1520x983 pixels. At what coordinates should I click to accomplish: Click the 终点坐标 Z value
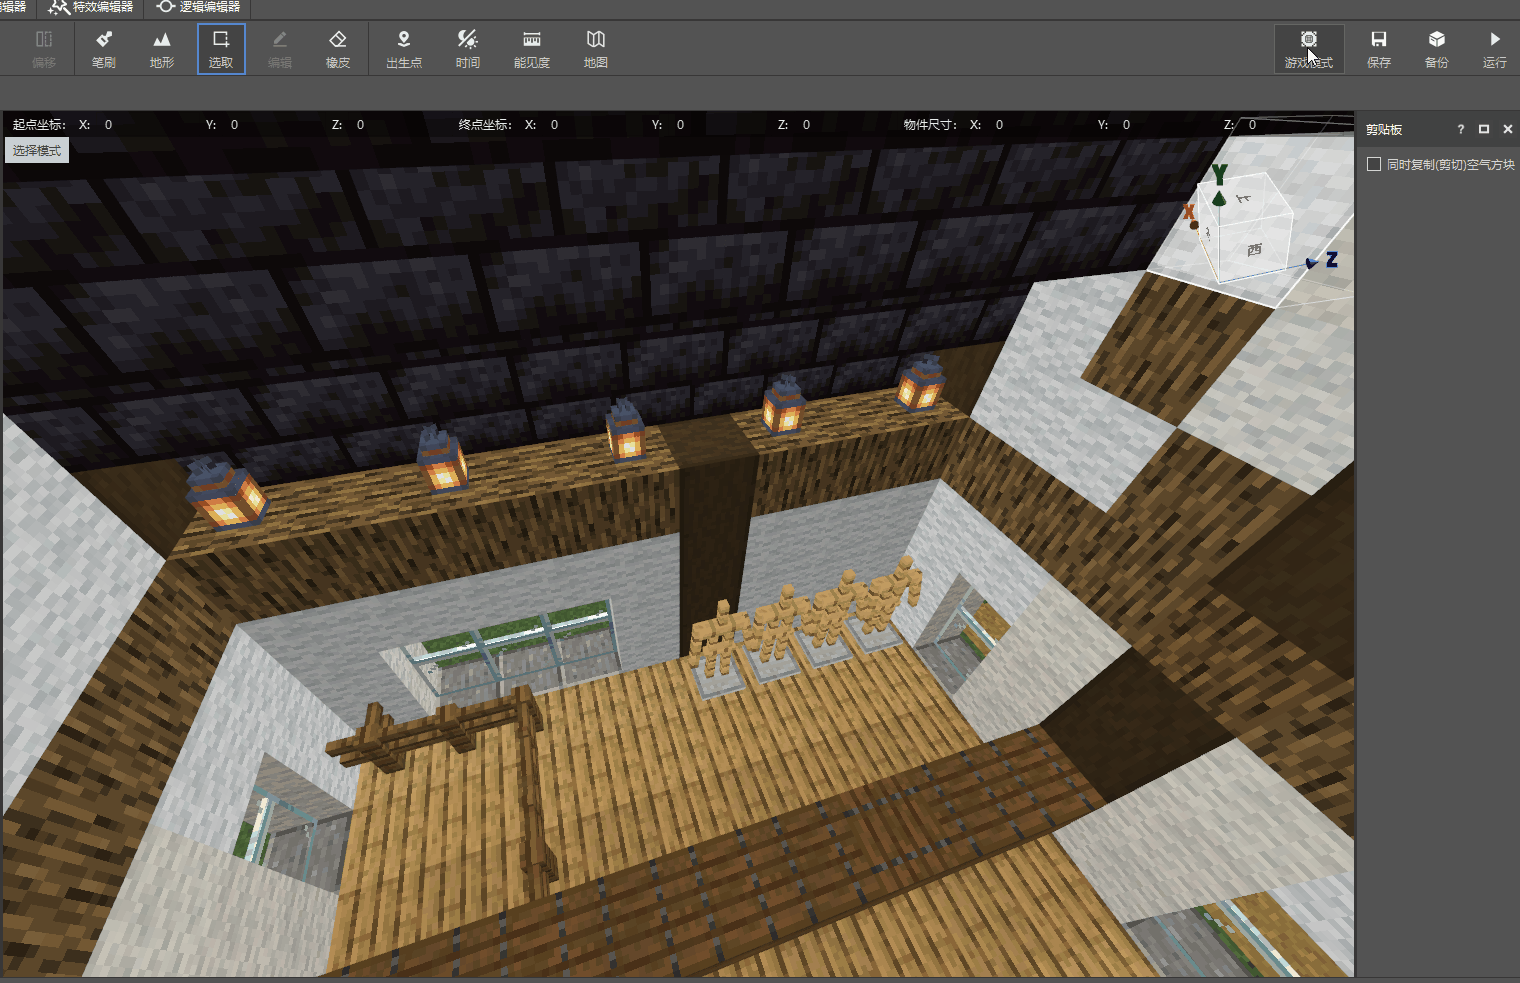click(806, 125)
